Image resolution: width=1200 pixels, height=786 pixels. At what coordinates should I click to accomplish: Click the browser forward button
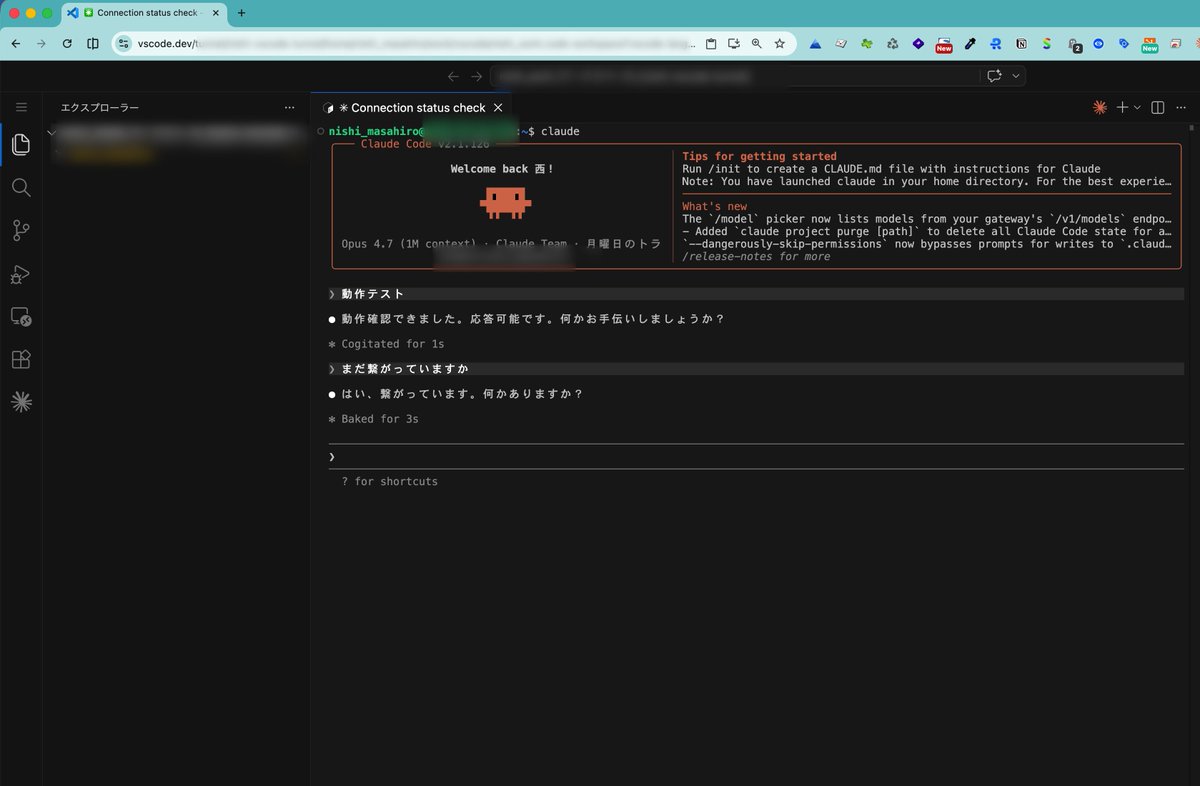coord(41,44)
